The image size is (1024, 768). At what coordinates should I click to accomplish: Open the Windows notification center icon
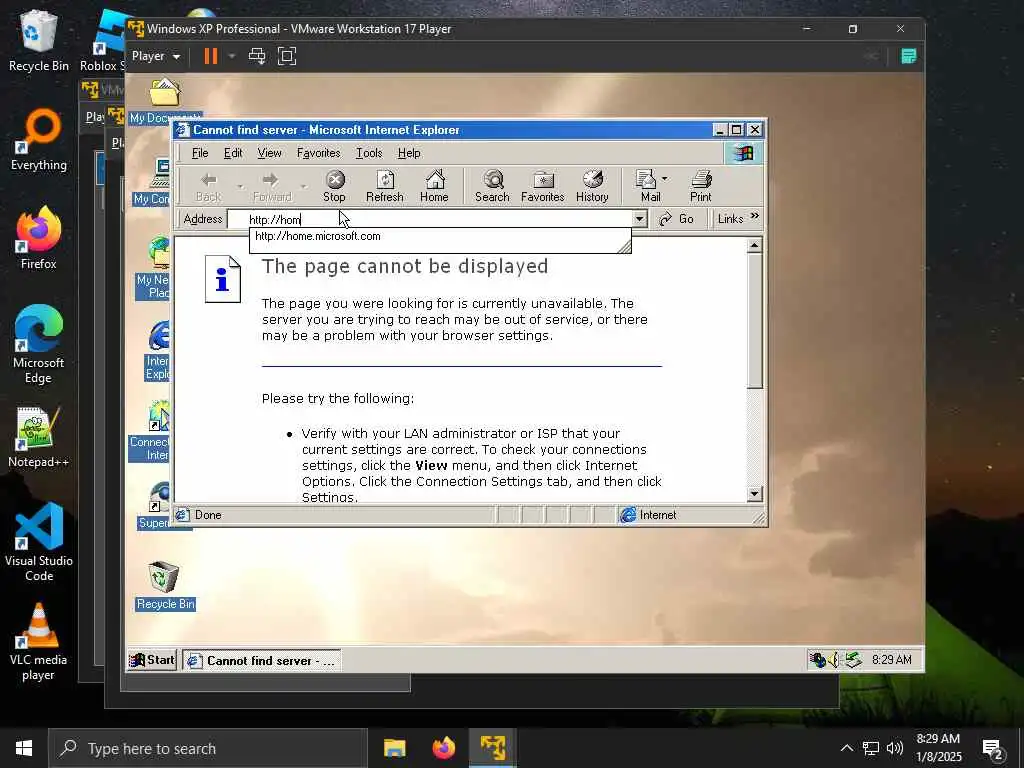coord(993,749)
